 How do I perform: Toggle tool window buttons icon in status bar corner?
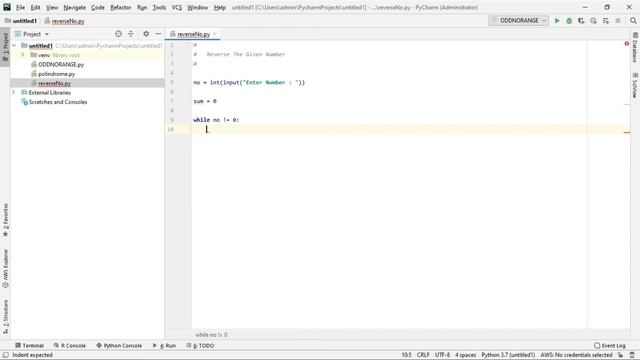(x=6, y=355)
